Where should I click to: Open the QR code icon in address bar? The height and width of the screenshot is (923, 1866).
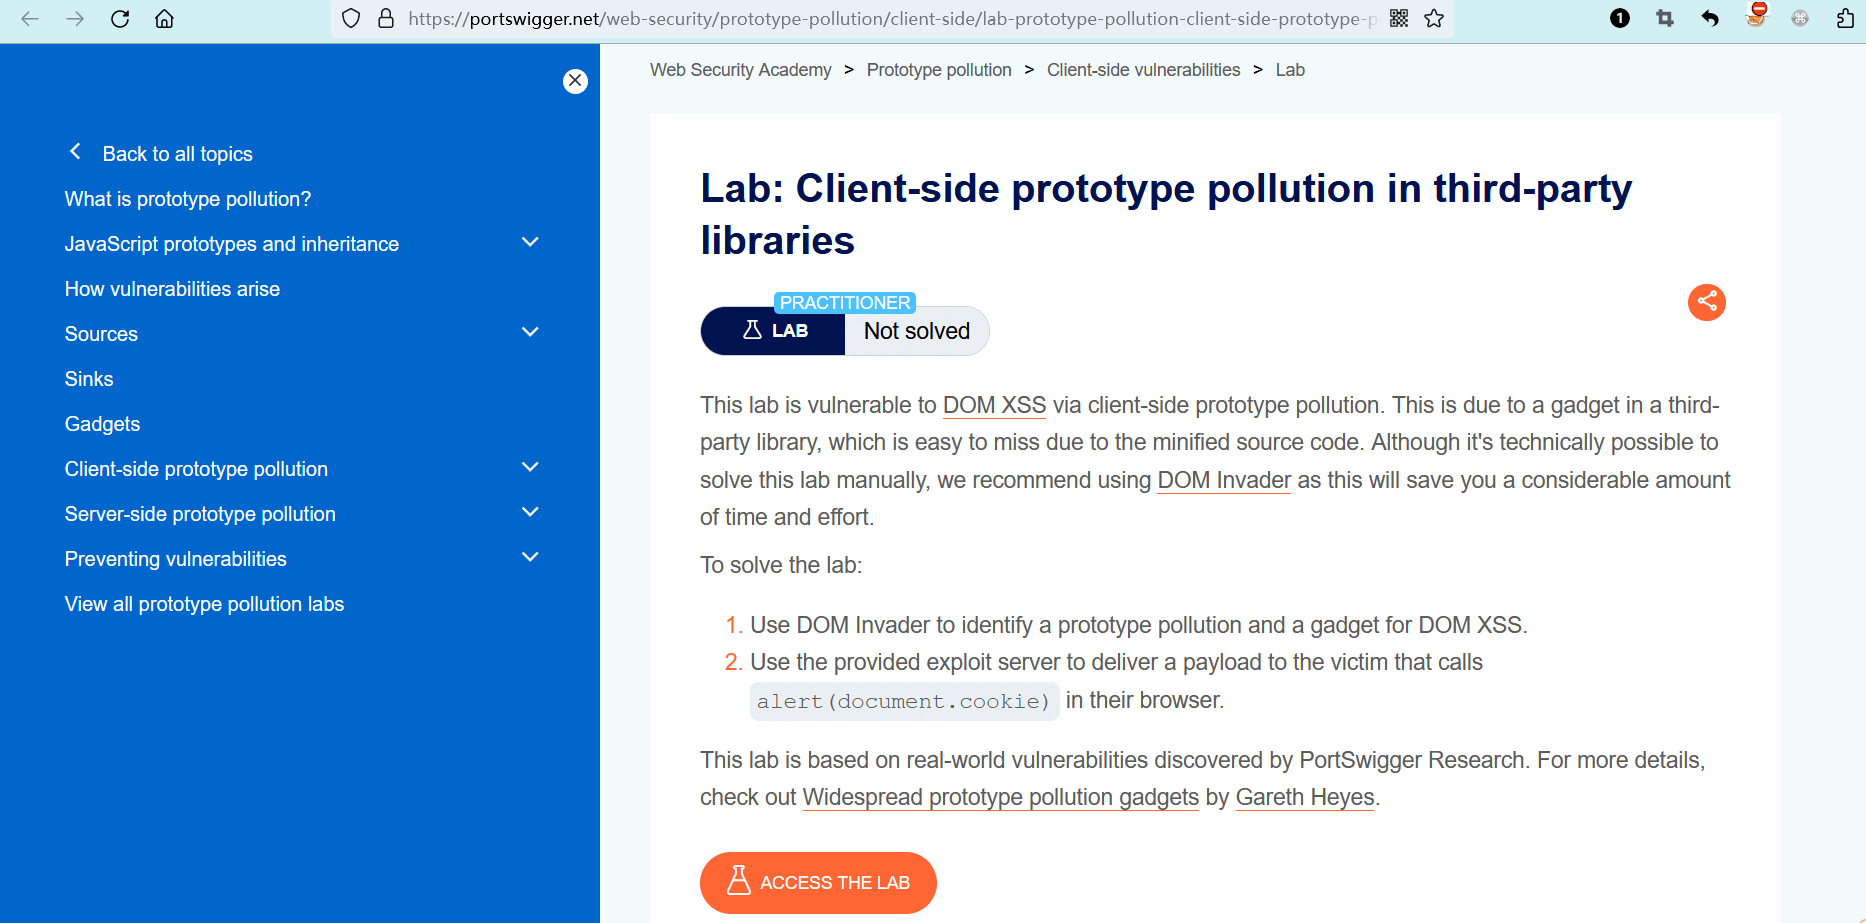click(1399, 19)
